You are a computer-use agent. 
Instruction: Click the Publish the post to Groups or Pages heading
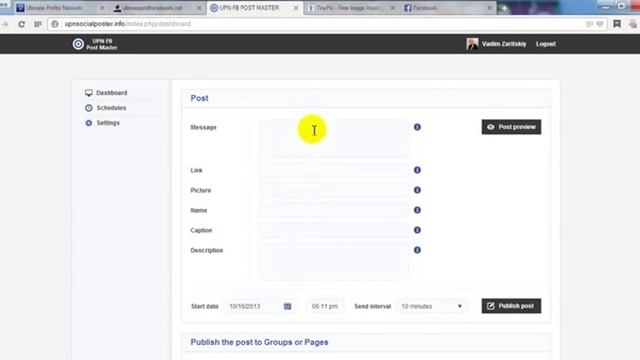[x=259, y=342]
